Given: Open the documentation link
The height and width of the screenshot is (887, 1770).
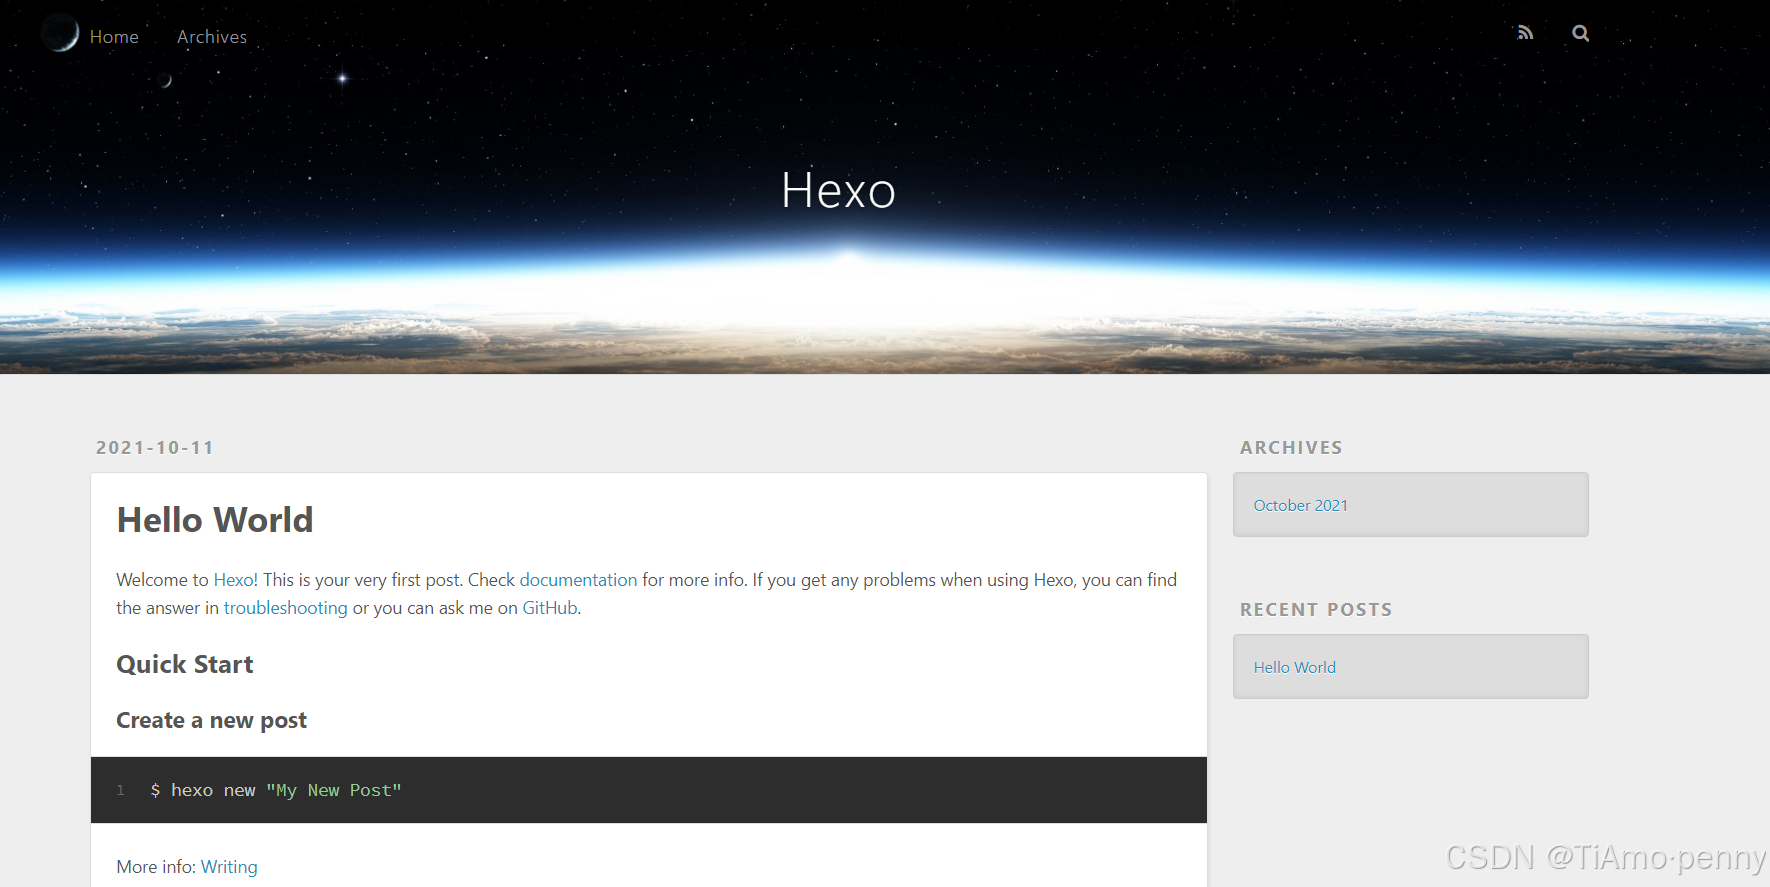Looking at the screenshot, I should pos(578,580).
